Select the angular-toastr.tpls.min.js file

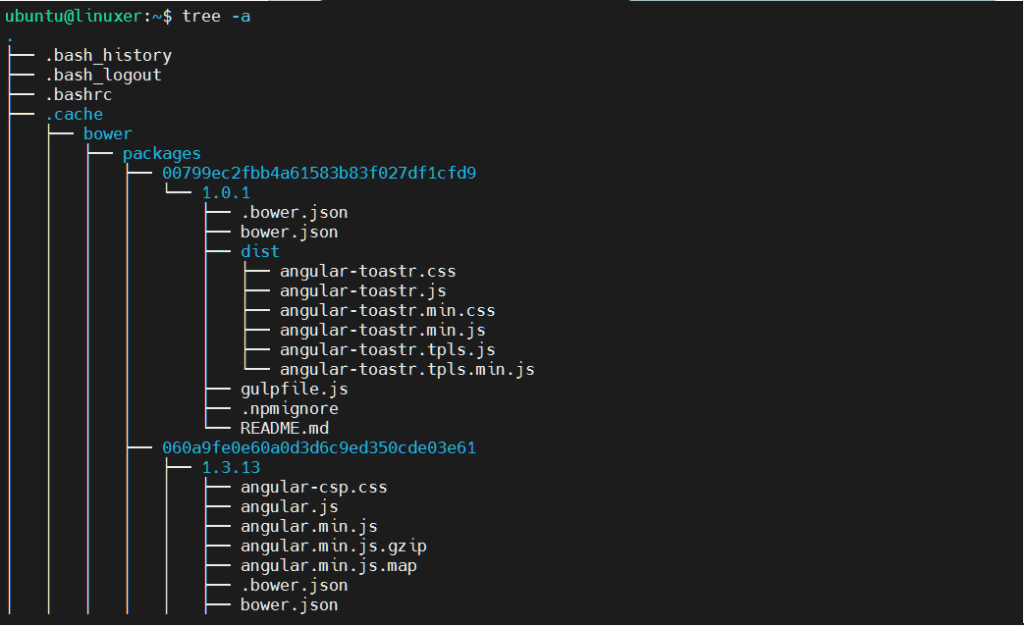click(406, 369)
